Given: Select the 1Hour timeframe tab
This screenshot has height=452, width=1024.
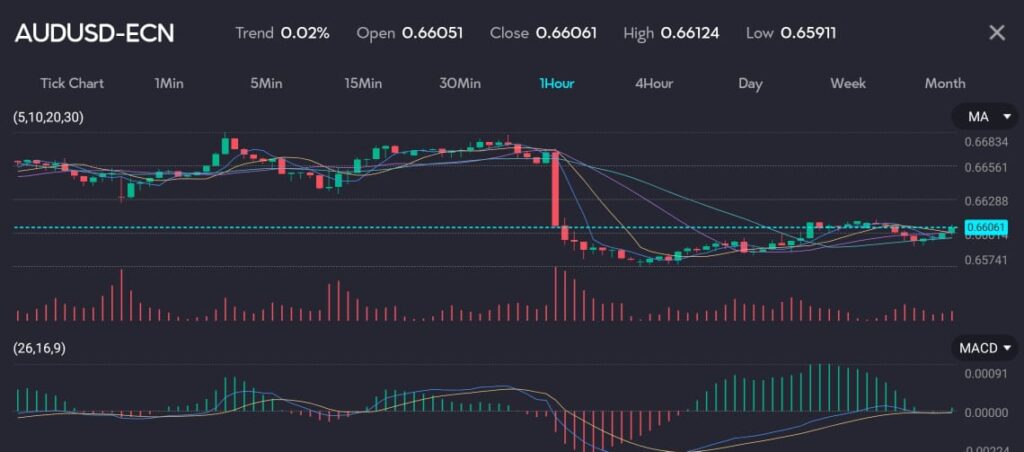Looking at the screenshot, I should pos(556,83).
